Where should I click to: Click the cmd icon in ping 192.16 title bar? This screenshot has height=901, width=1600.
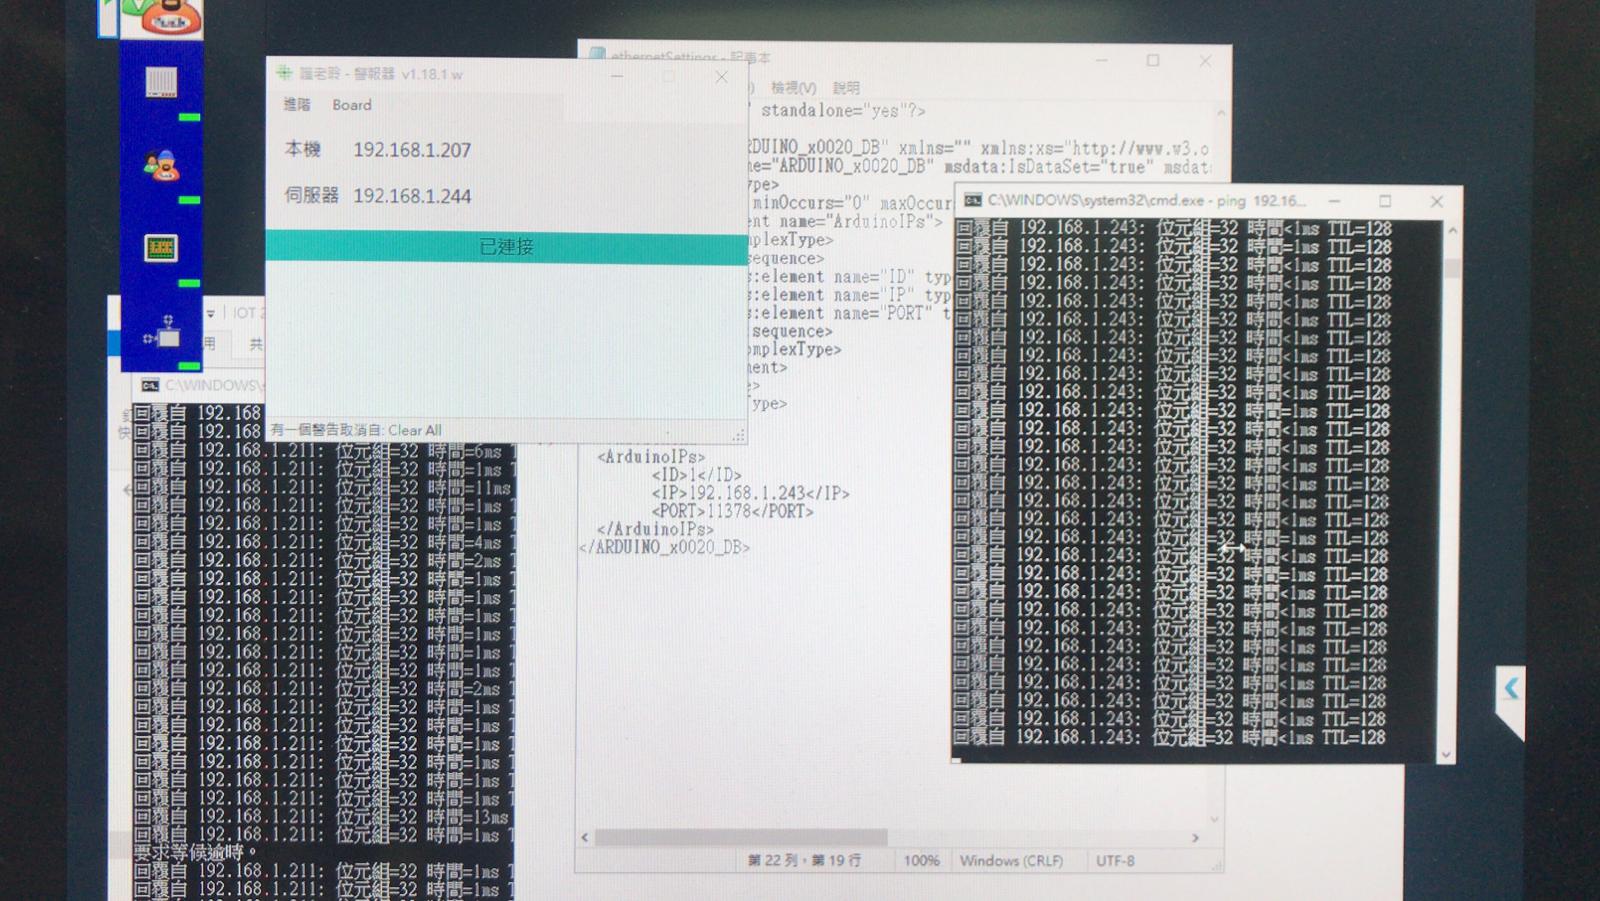point(972,201)
